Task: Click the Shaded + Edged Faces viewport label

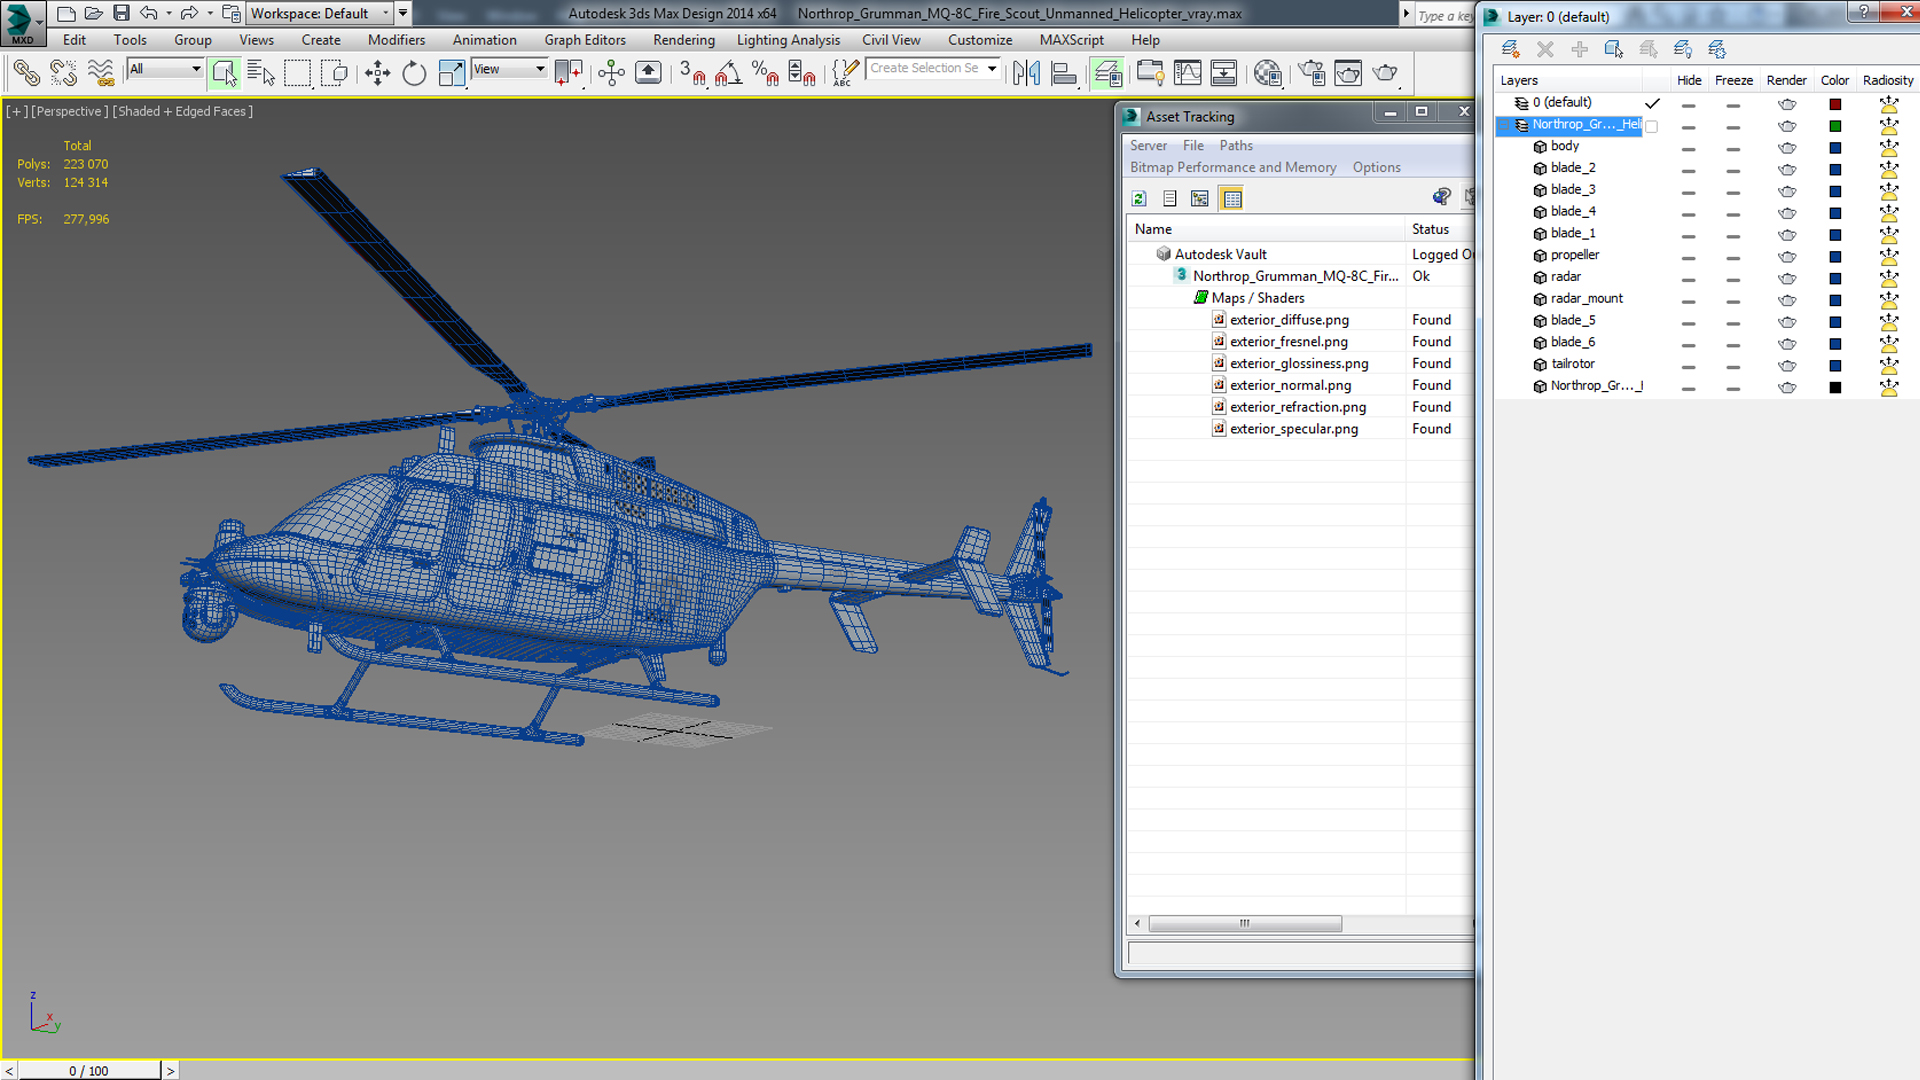Action: click(182, 111)
